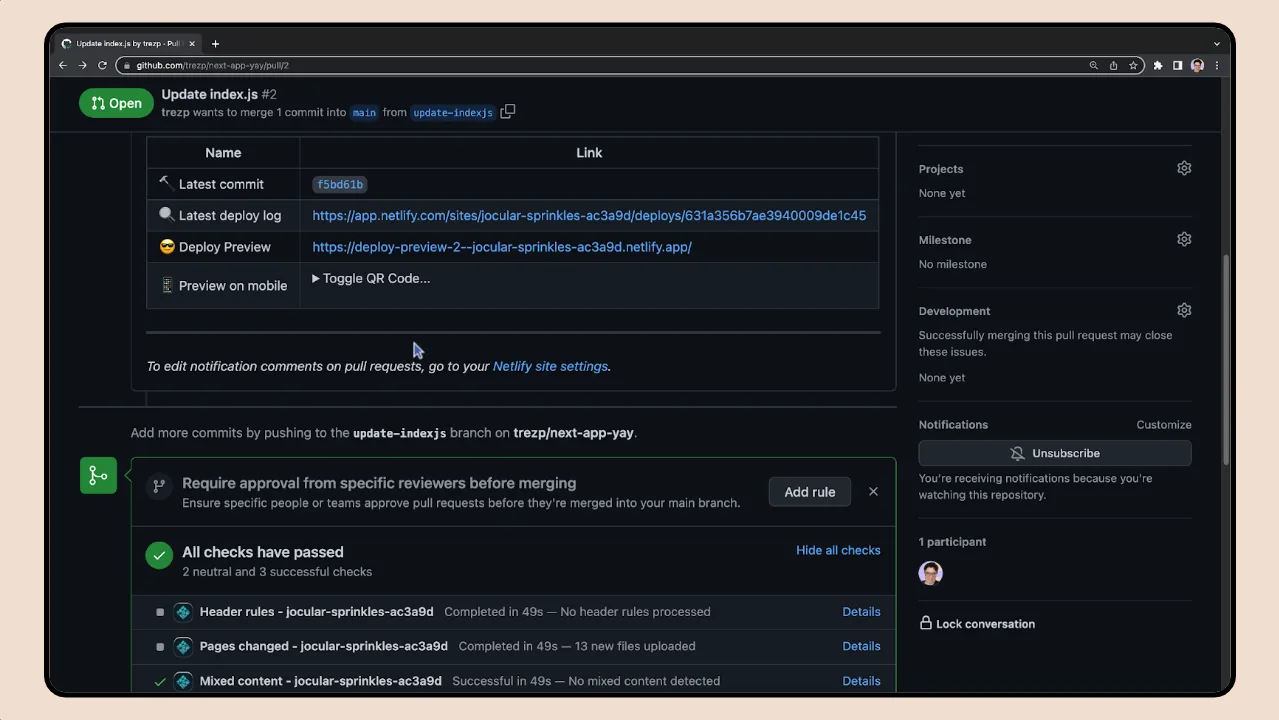Click the Pages changed check name
Screen dimensions: 1279x720
coord(323,646)
